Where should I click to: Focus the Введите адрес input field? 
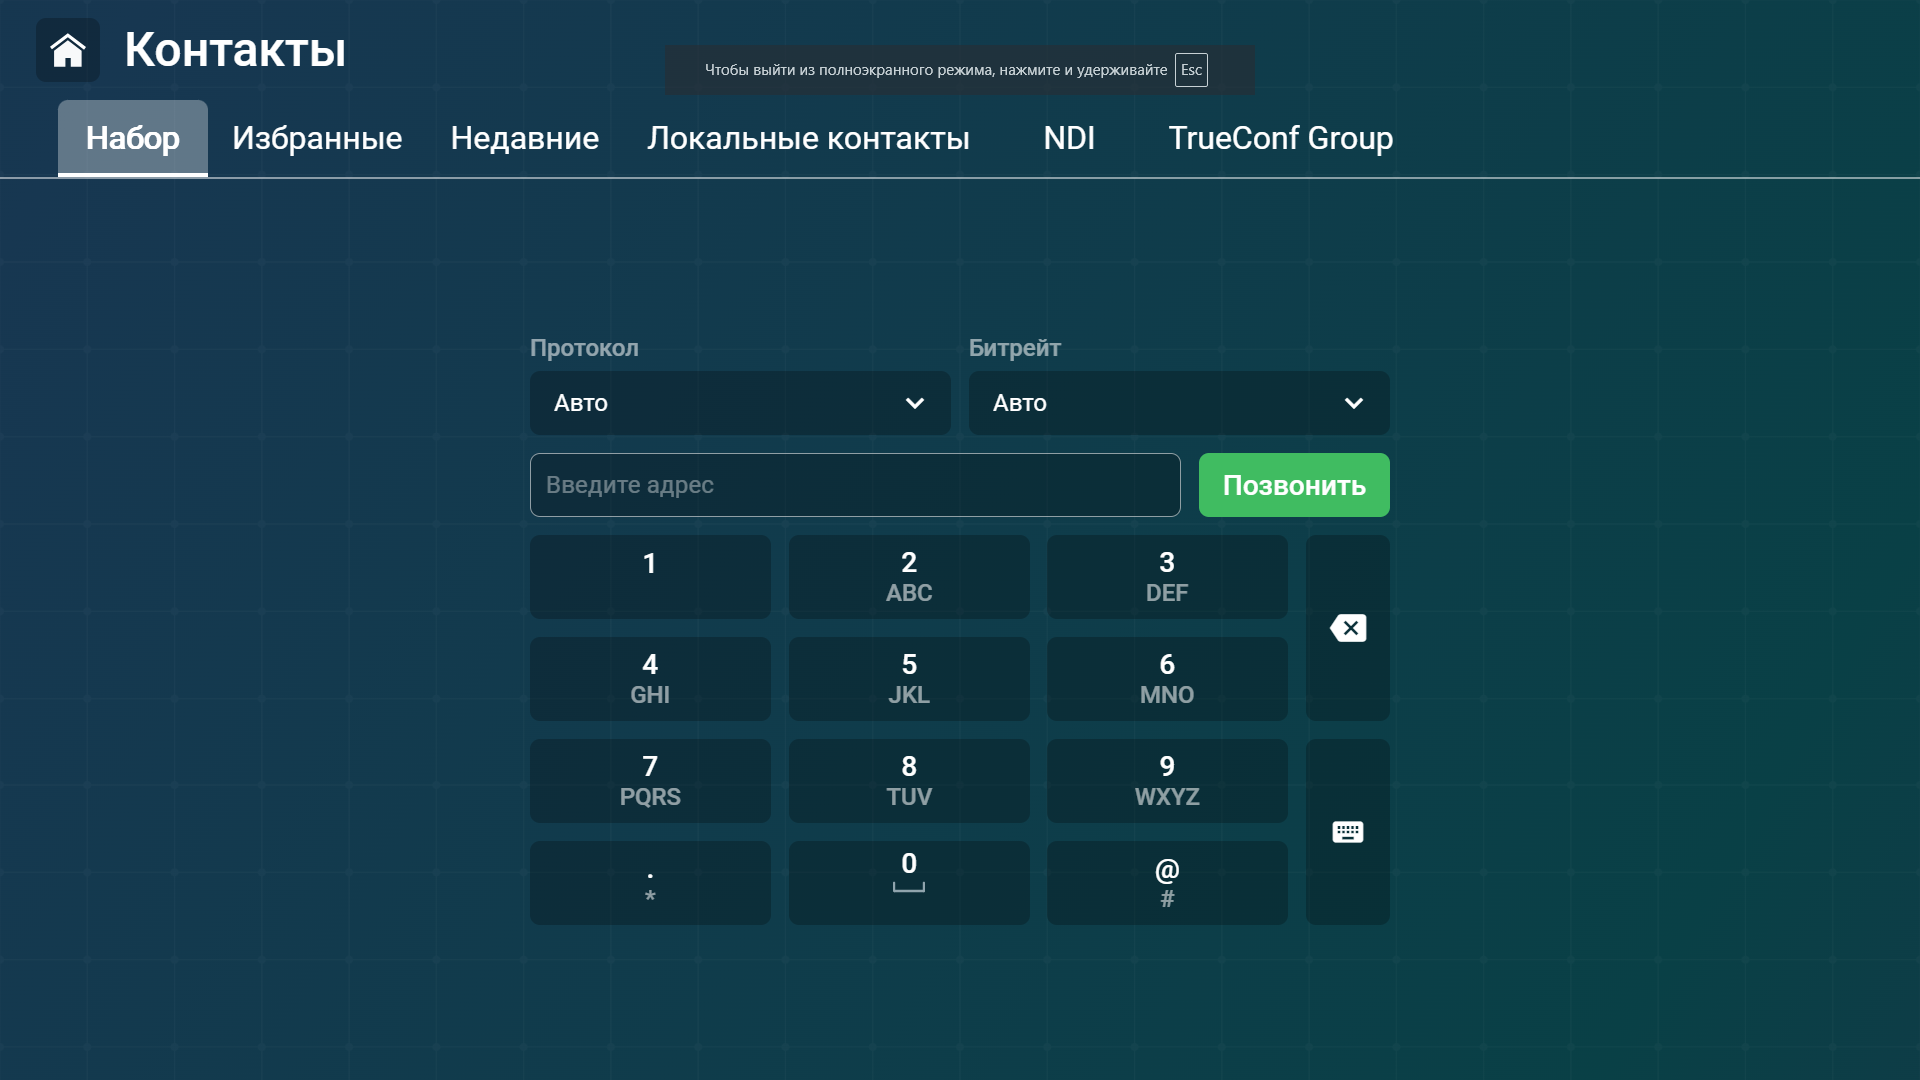[855, 485]
